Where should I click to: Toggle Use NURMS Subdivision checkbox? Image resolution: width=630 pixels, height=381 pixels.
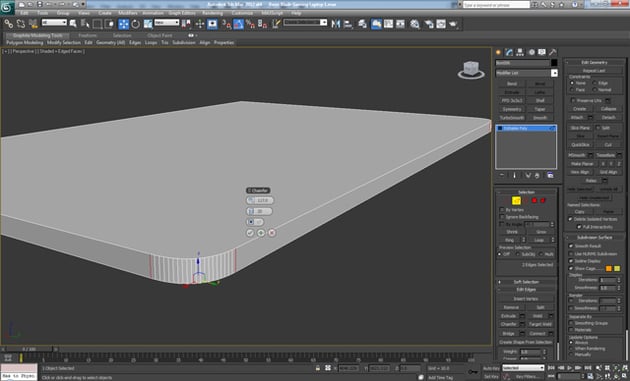[571, 254]
